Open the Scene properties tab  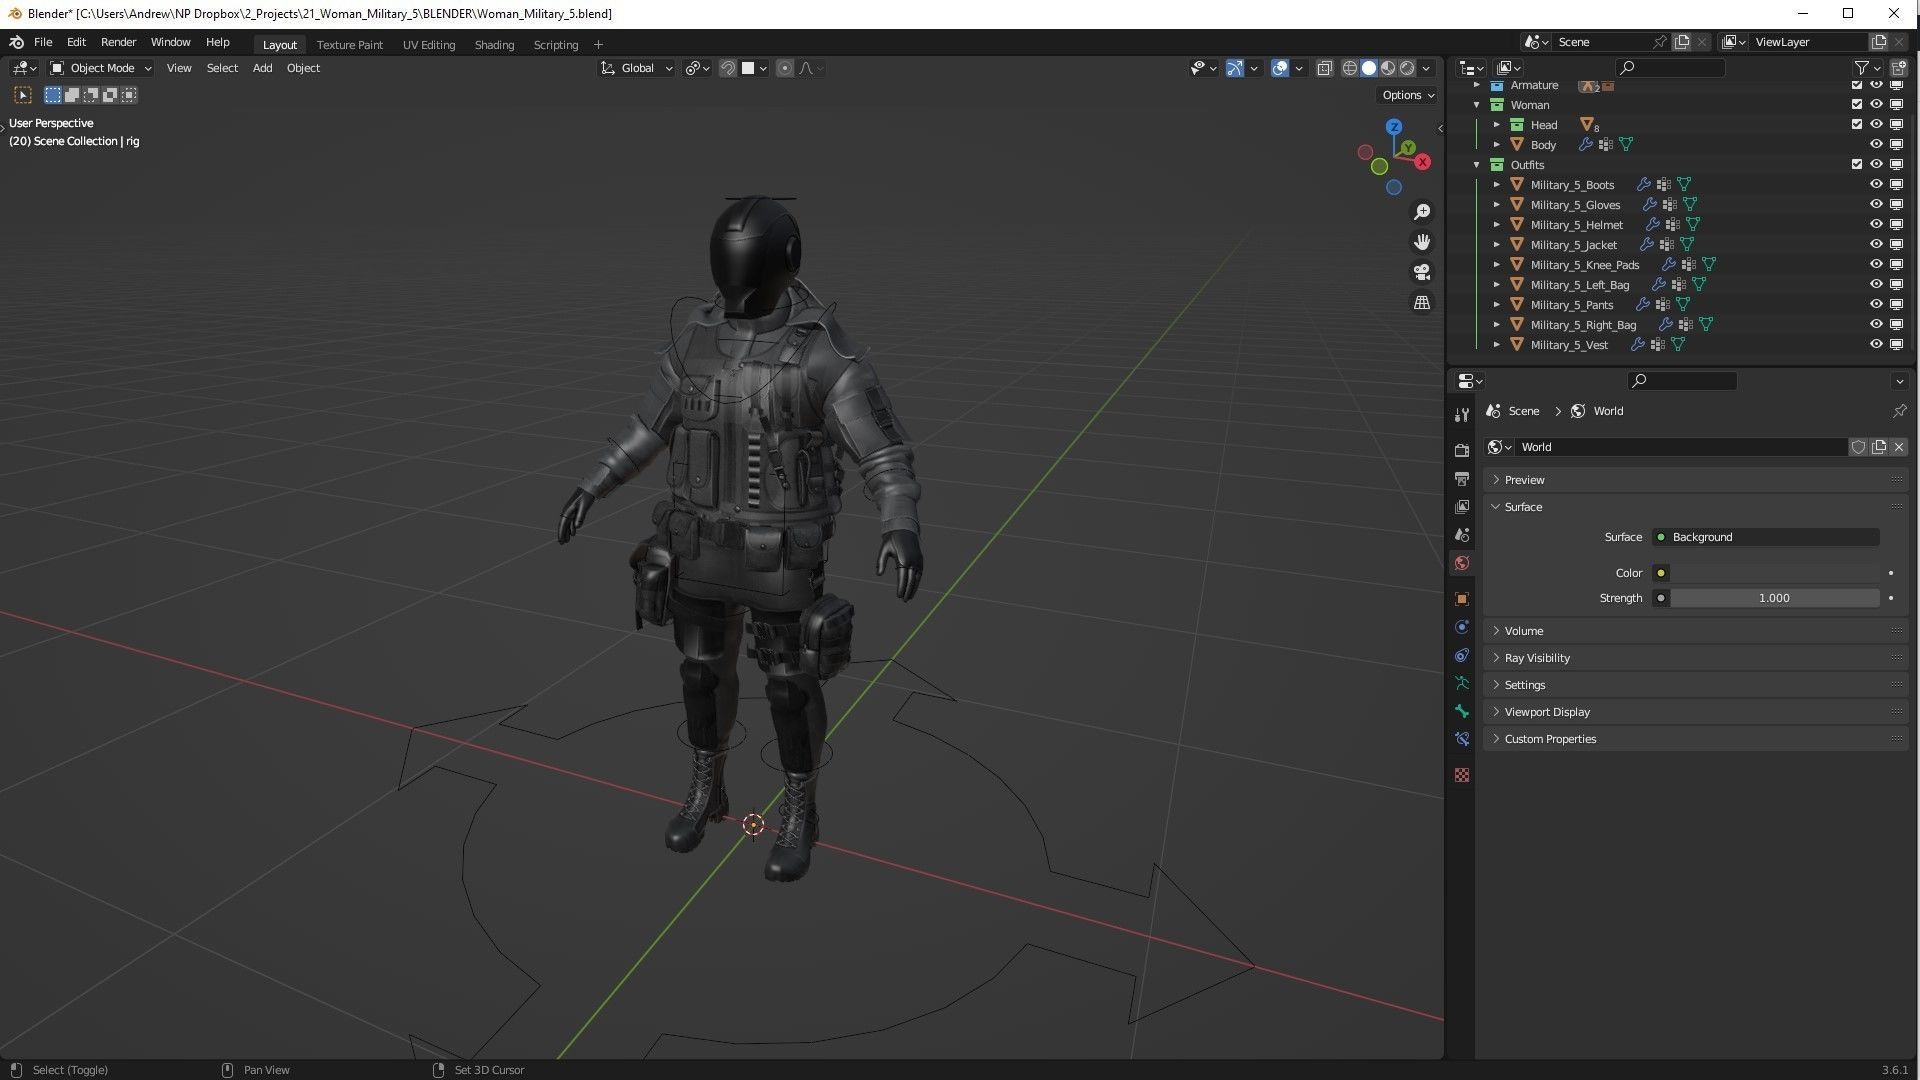(x=1462, y=535)
